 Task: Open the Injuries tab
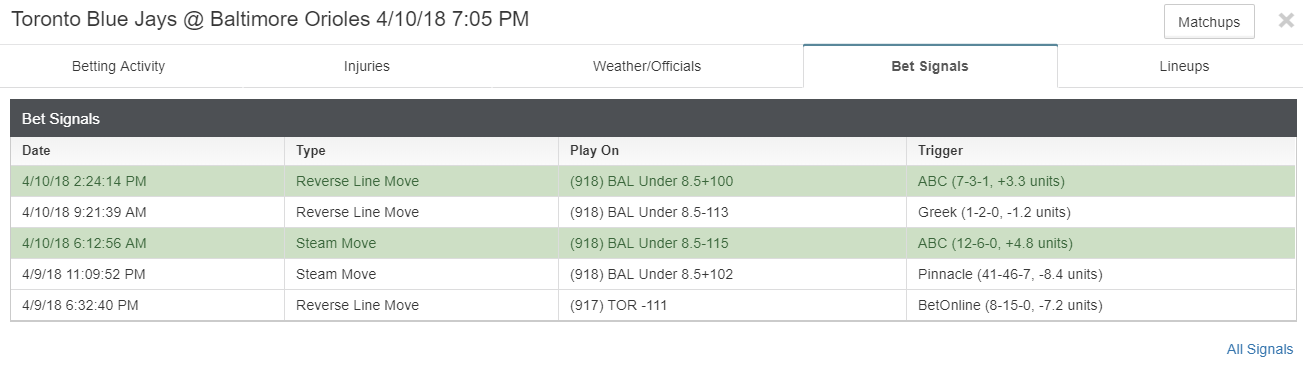(367, 66)
